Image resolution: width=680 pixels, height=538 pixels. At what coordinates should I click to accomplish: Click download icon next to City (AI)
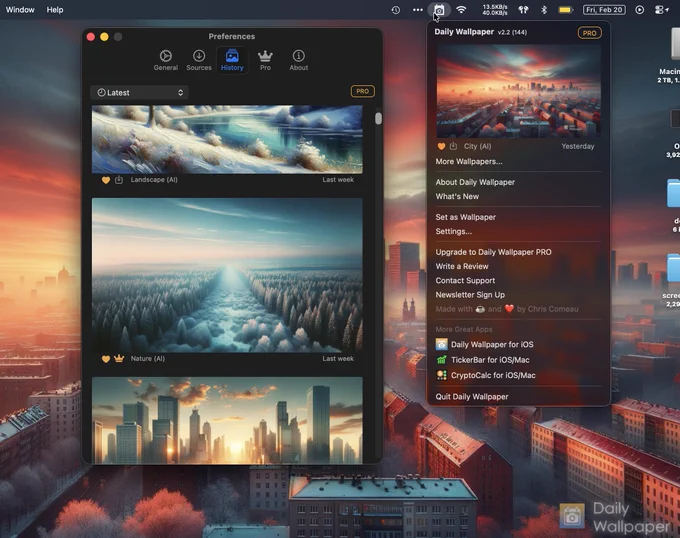tap(453, 146)
